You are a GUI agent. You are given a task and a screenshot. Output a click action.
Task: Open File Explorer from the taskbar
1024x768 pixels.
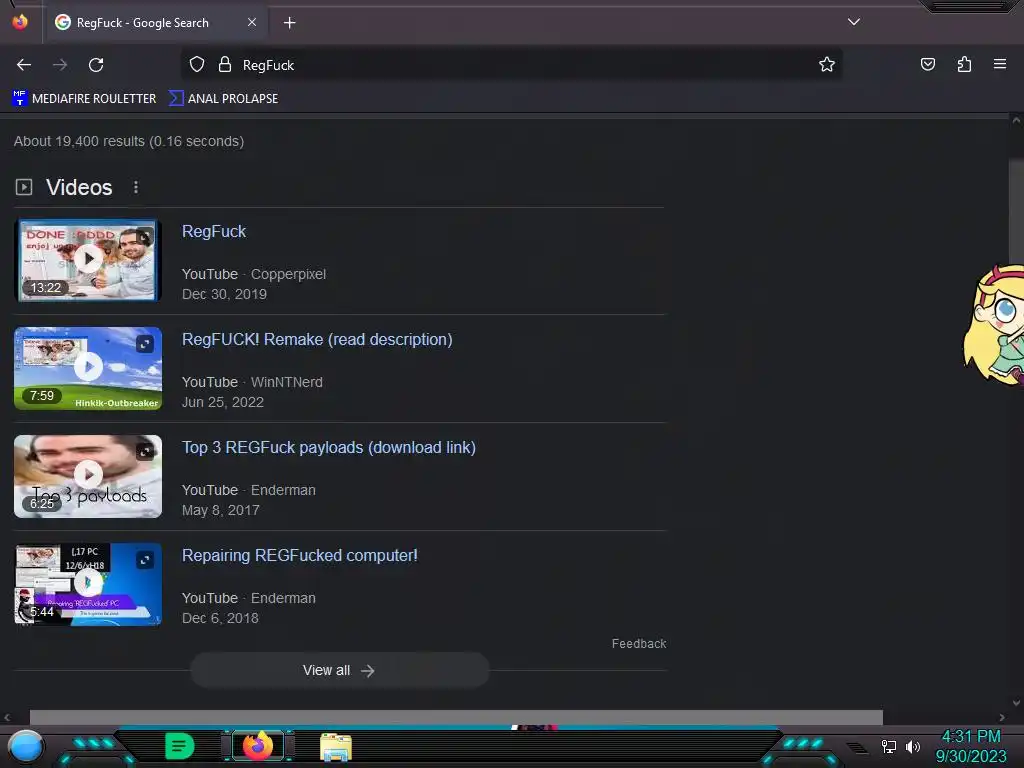336,746
